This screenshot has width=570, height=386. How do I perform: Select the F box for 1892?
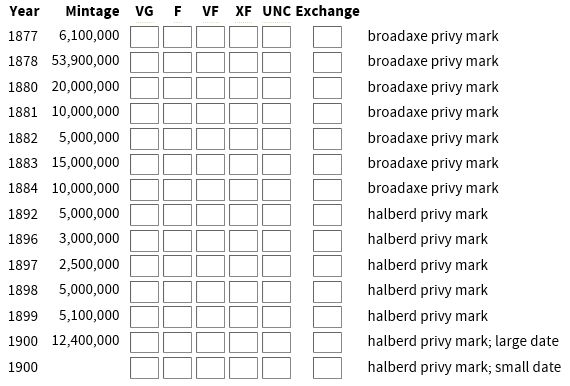pos(177,215)
